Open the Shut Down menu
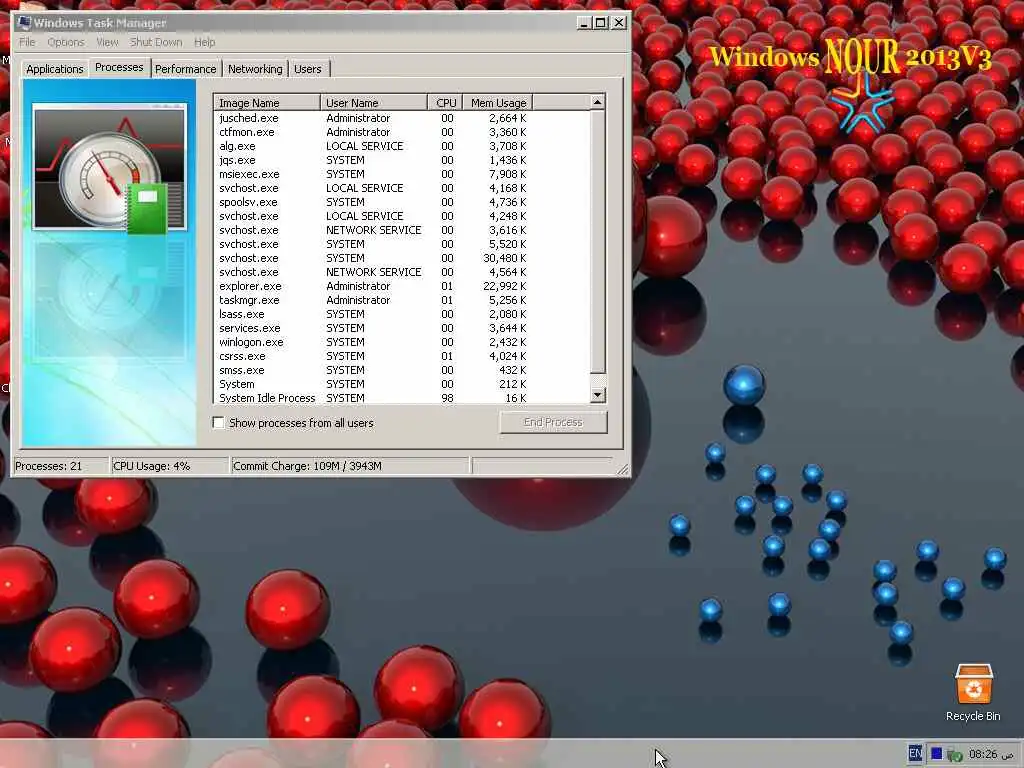1024x768 pixels. point(156,42)
